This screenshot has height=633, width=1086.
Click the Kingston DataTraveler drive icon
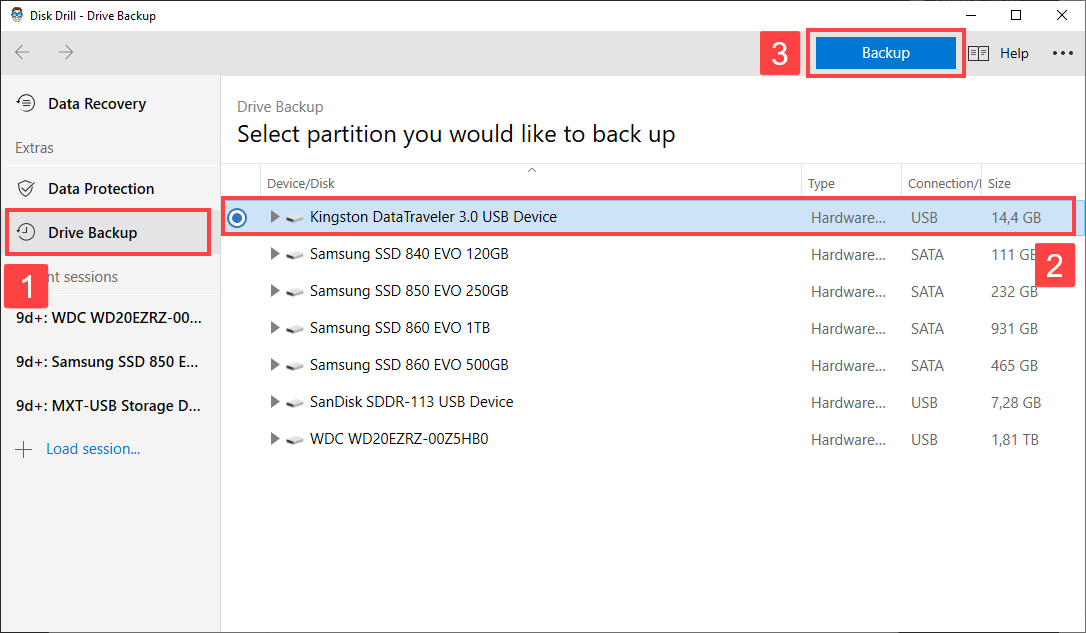(294, 217)
